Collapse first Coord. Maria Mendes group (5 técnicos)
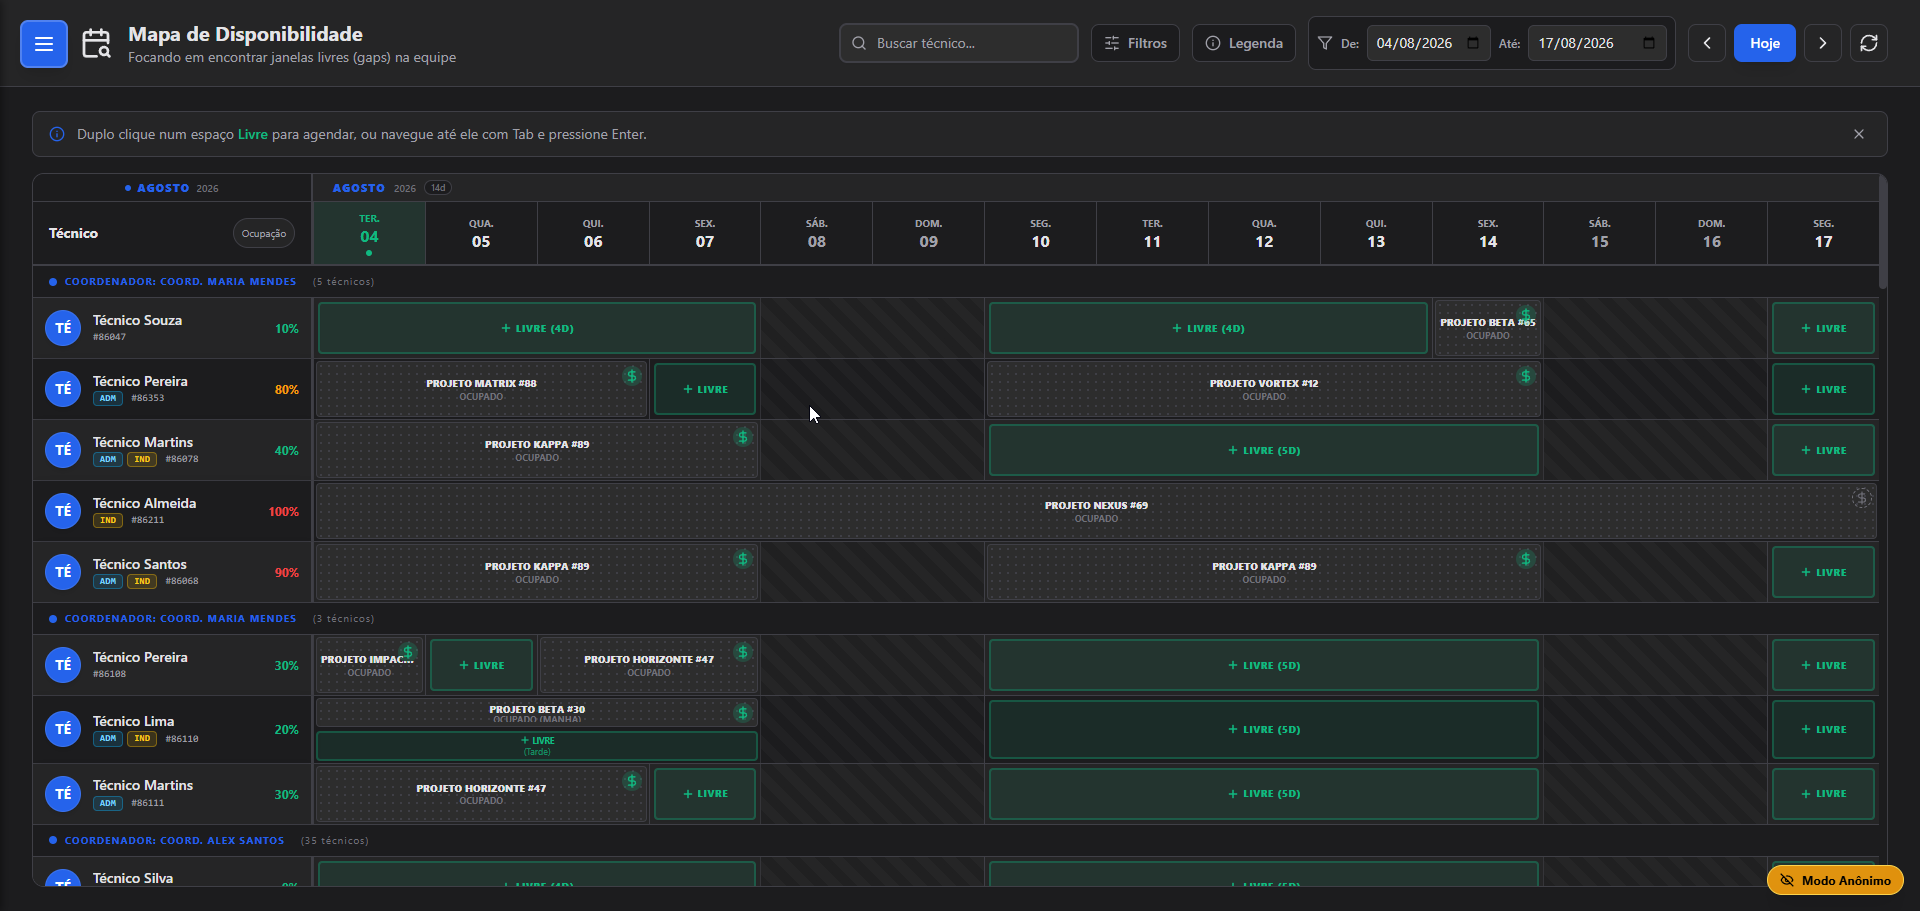This screenshot has width=1920, height=911. tap(180, 282)
